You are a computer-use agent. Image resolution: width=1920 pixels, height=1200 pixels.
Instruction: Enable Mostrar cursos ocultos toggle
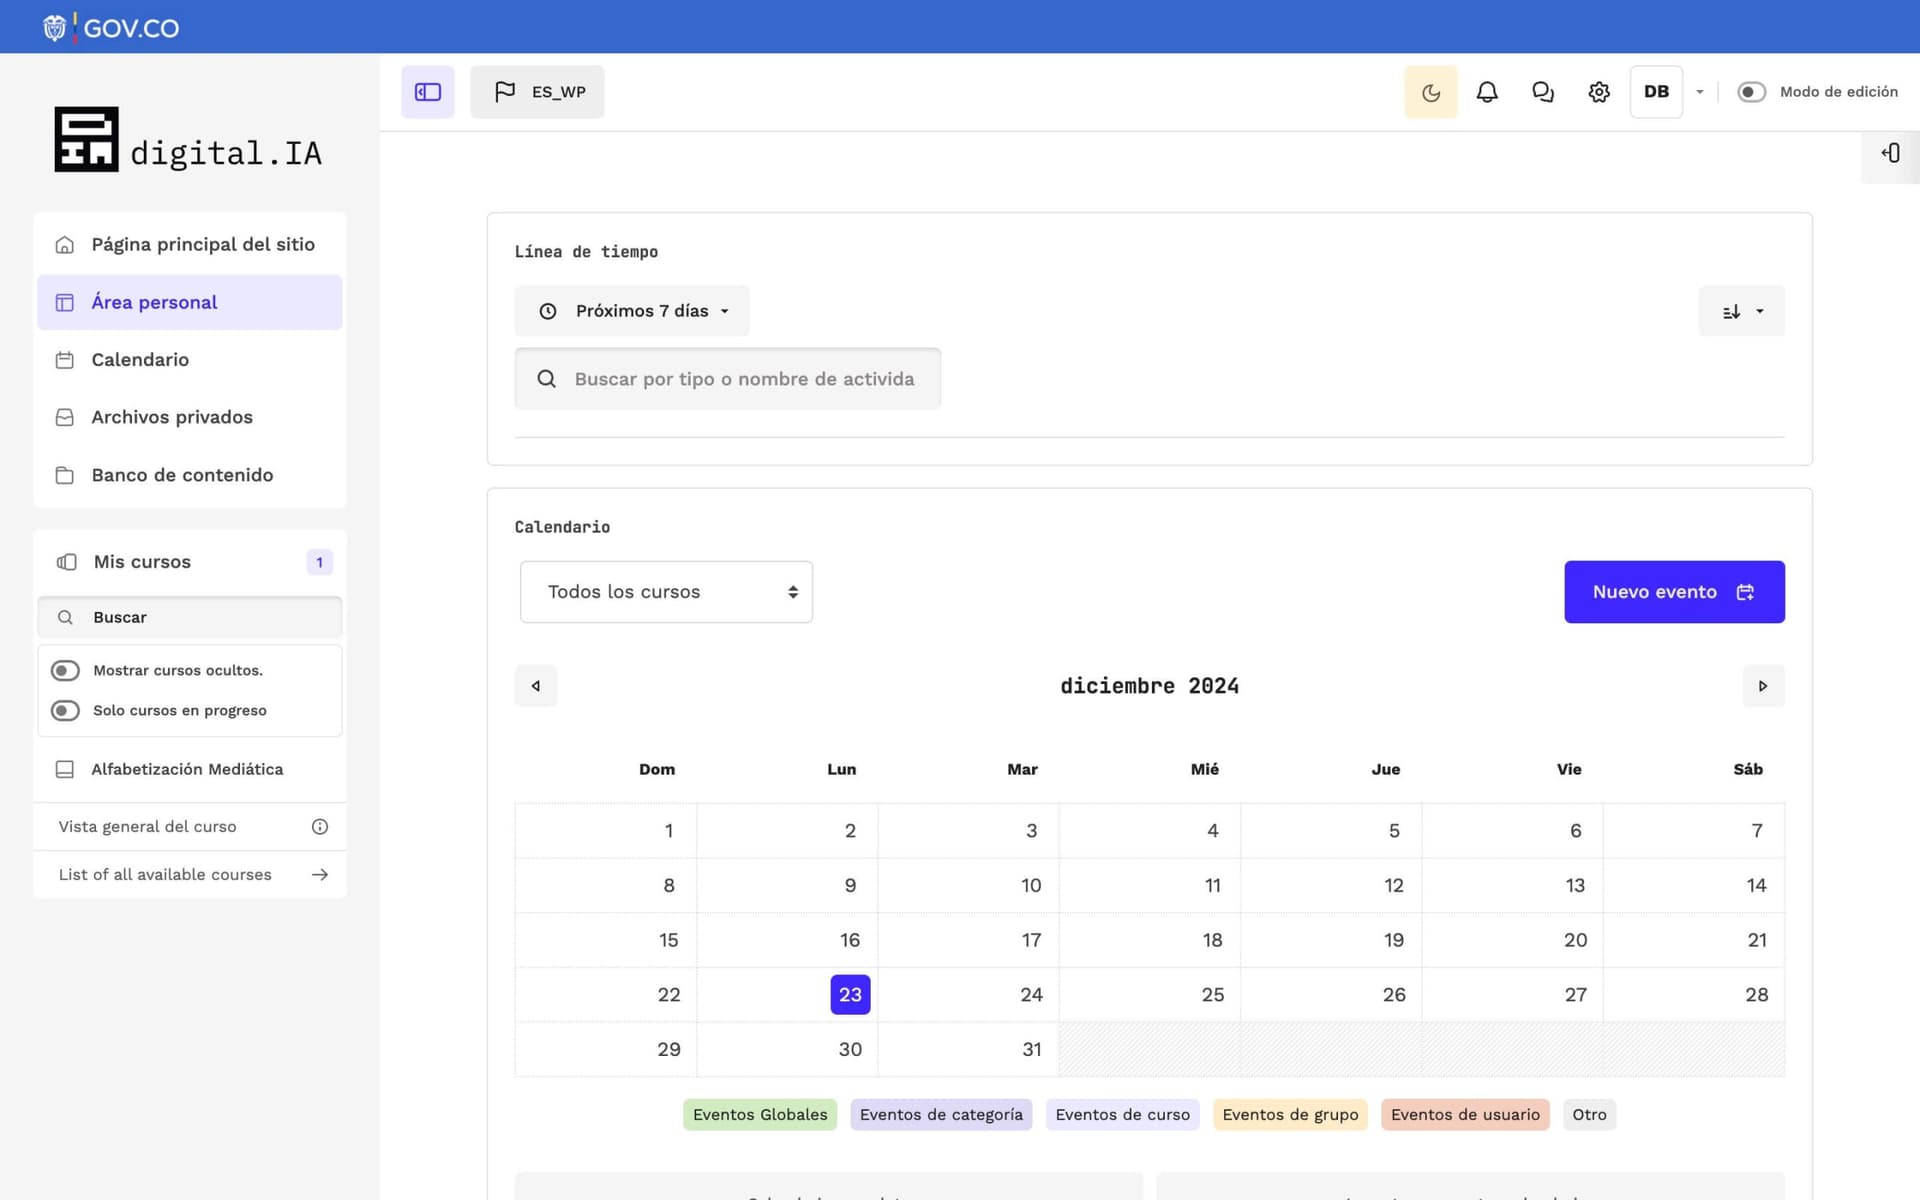point(66,670)
